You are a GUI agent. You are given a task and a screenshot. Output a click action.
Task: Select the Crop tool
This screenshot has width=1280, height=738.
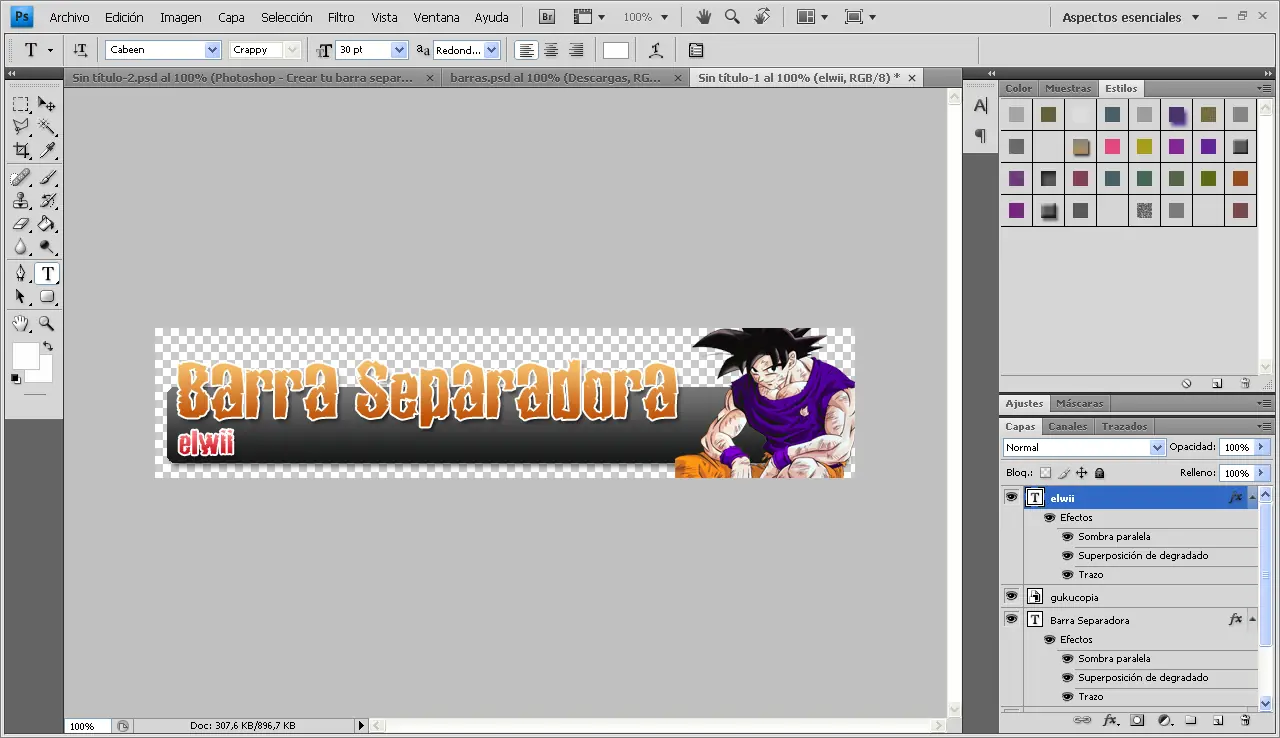pos(20,150)
